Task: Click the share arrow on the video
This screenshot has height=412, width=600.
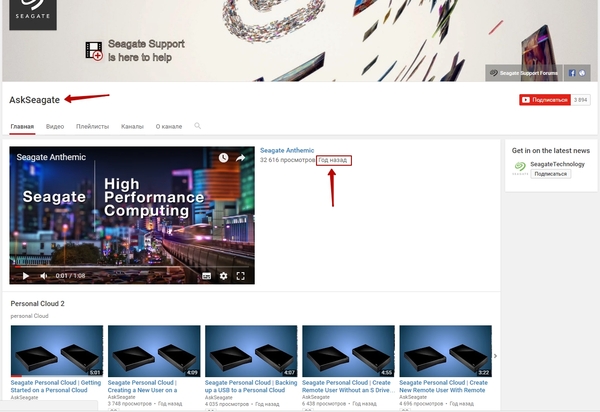Action: click(240, 158)
